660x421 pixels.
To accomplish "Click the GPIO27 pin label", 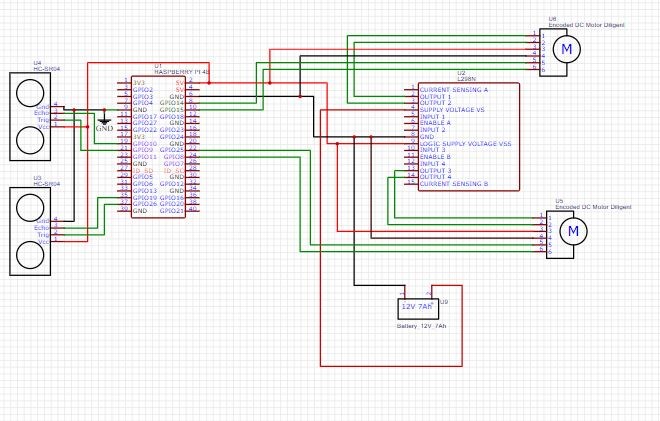I will click(145, 123).
